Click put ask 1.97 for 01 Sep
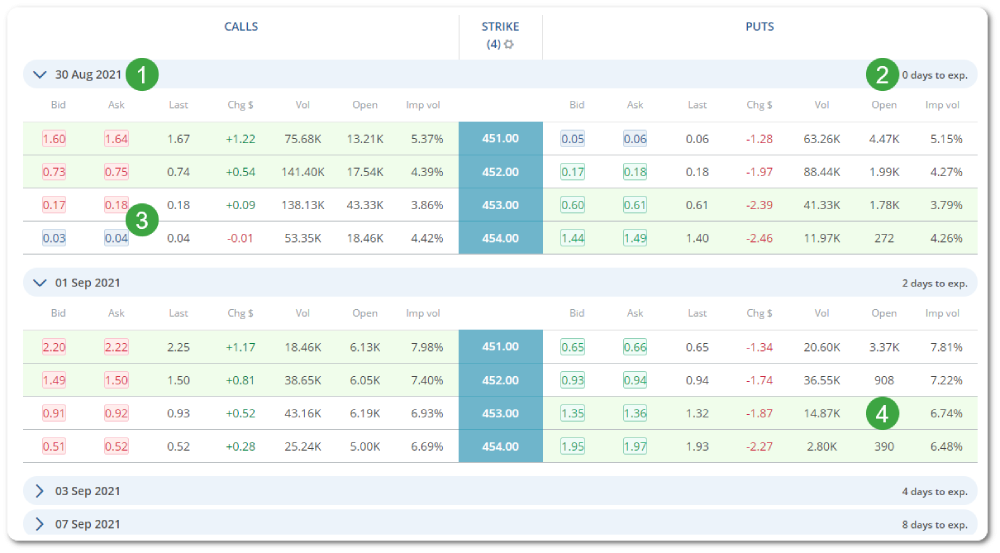The height and width of the screenshot is (553, 1000). (635, 446)
